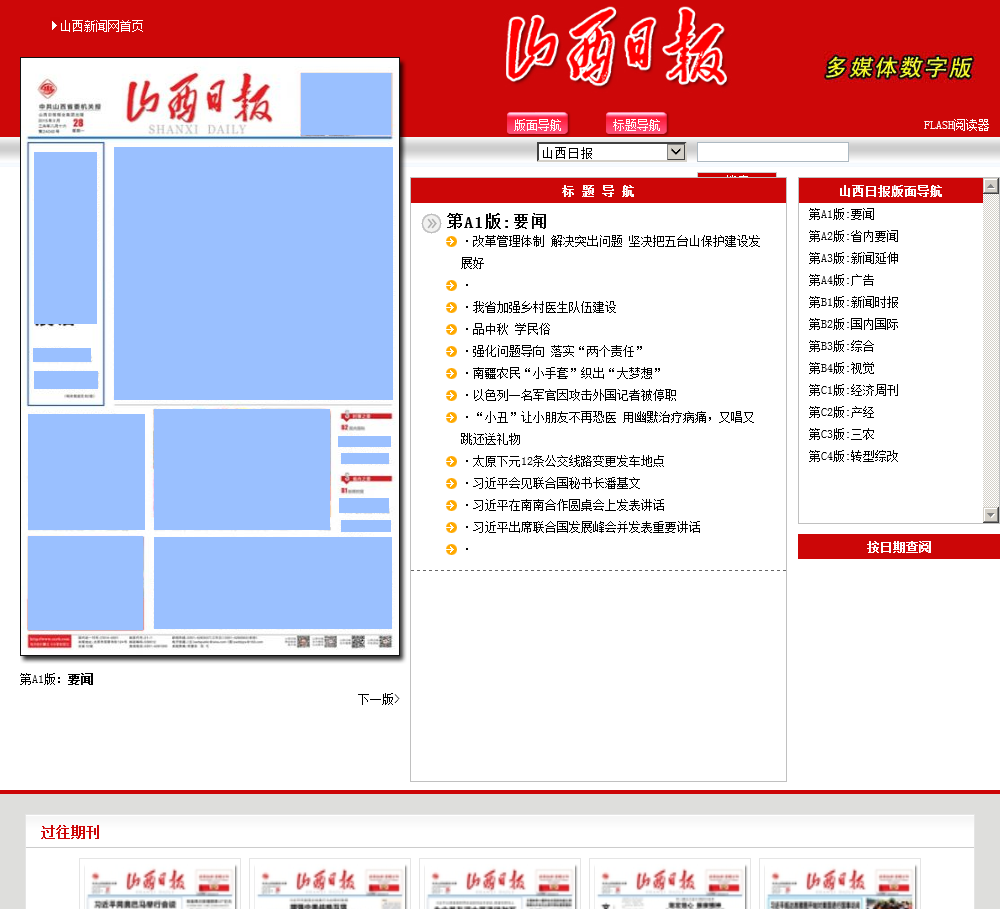Click orange arrow icon beside "小丑" article
This screenshot has width=1000, height=909.
click(452, 417)
